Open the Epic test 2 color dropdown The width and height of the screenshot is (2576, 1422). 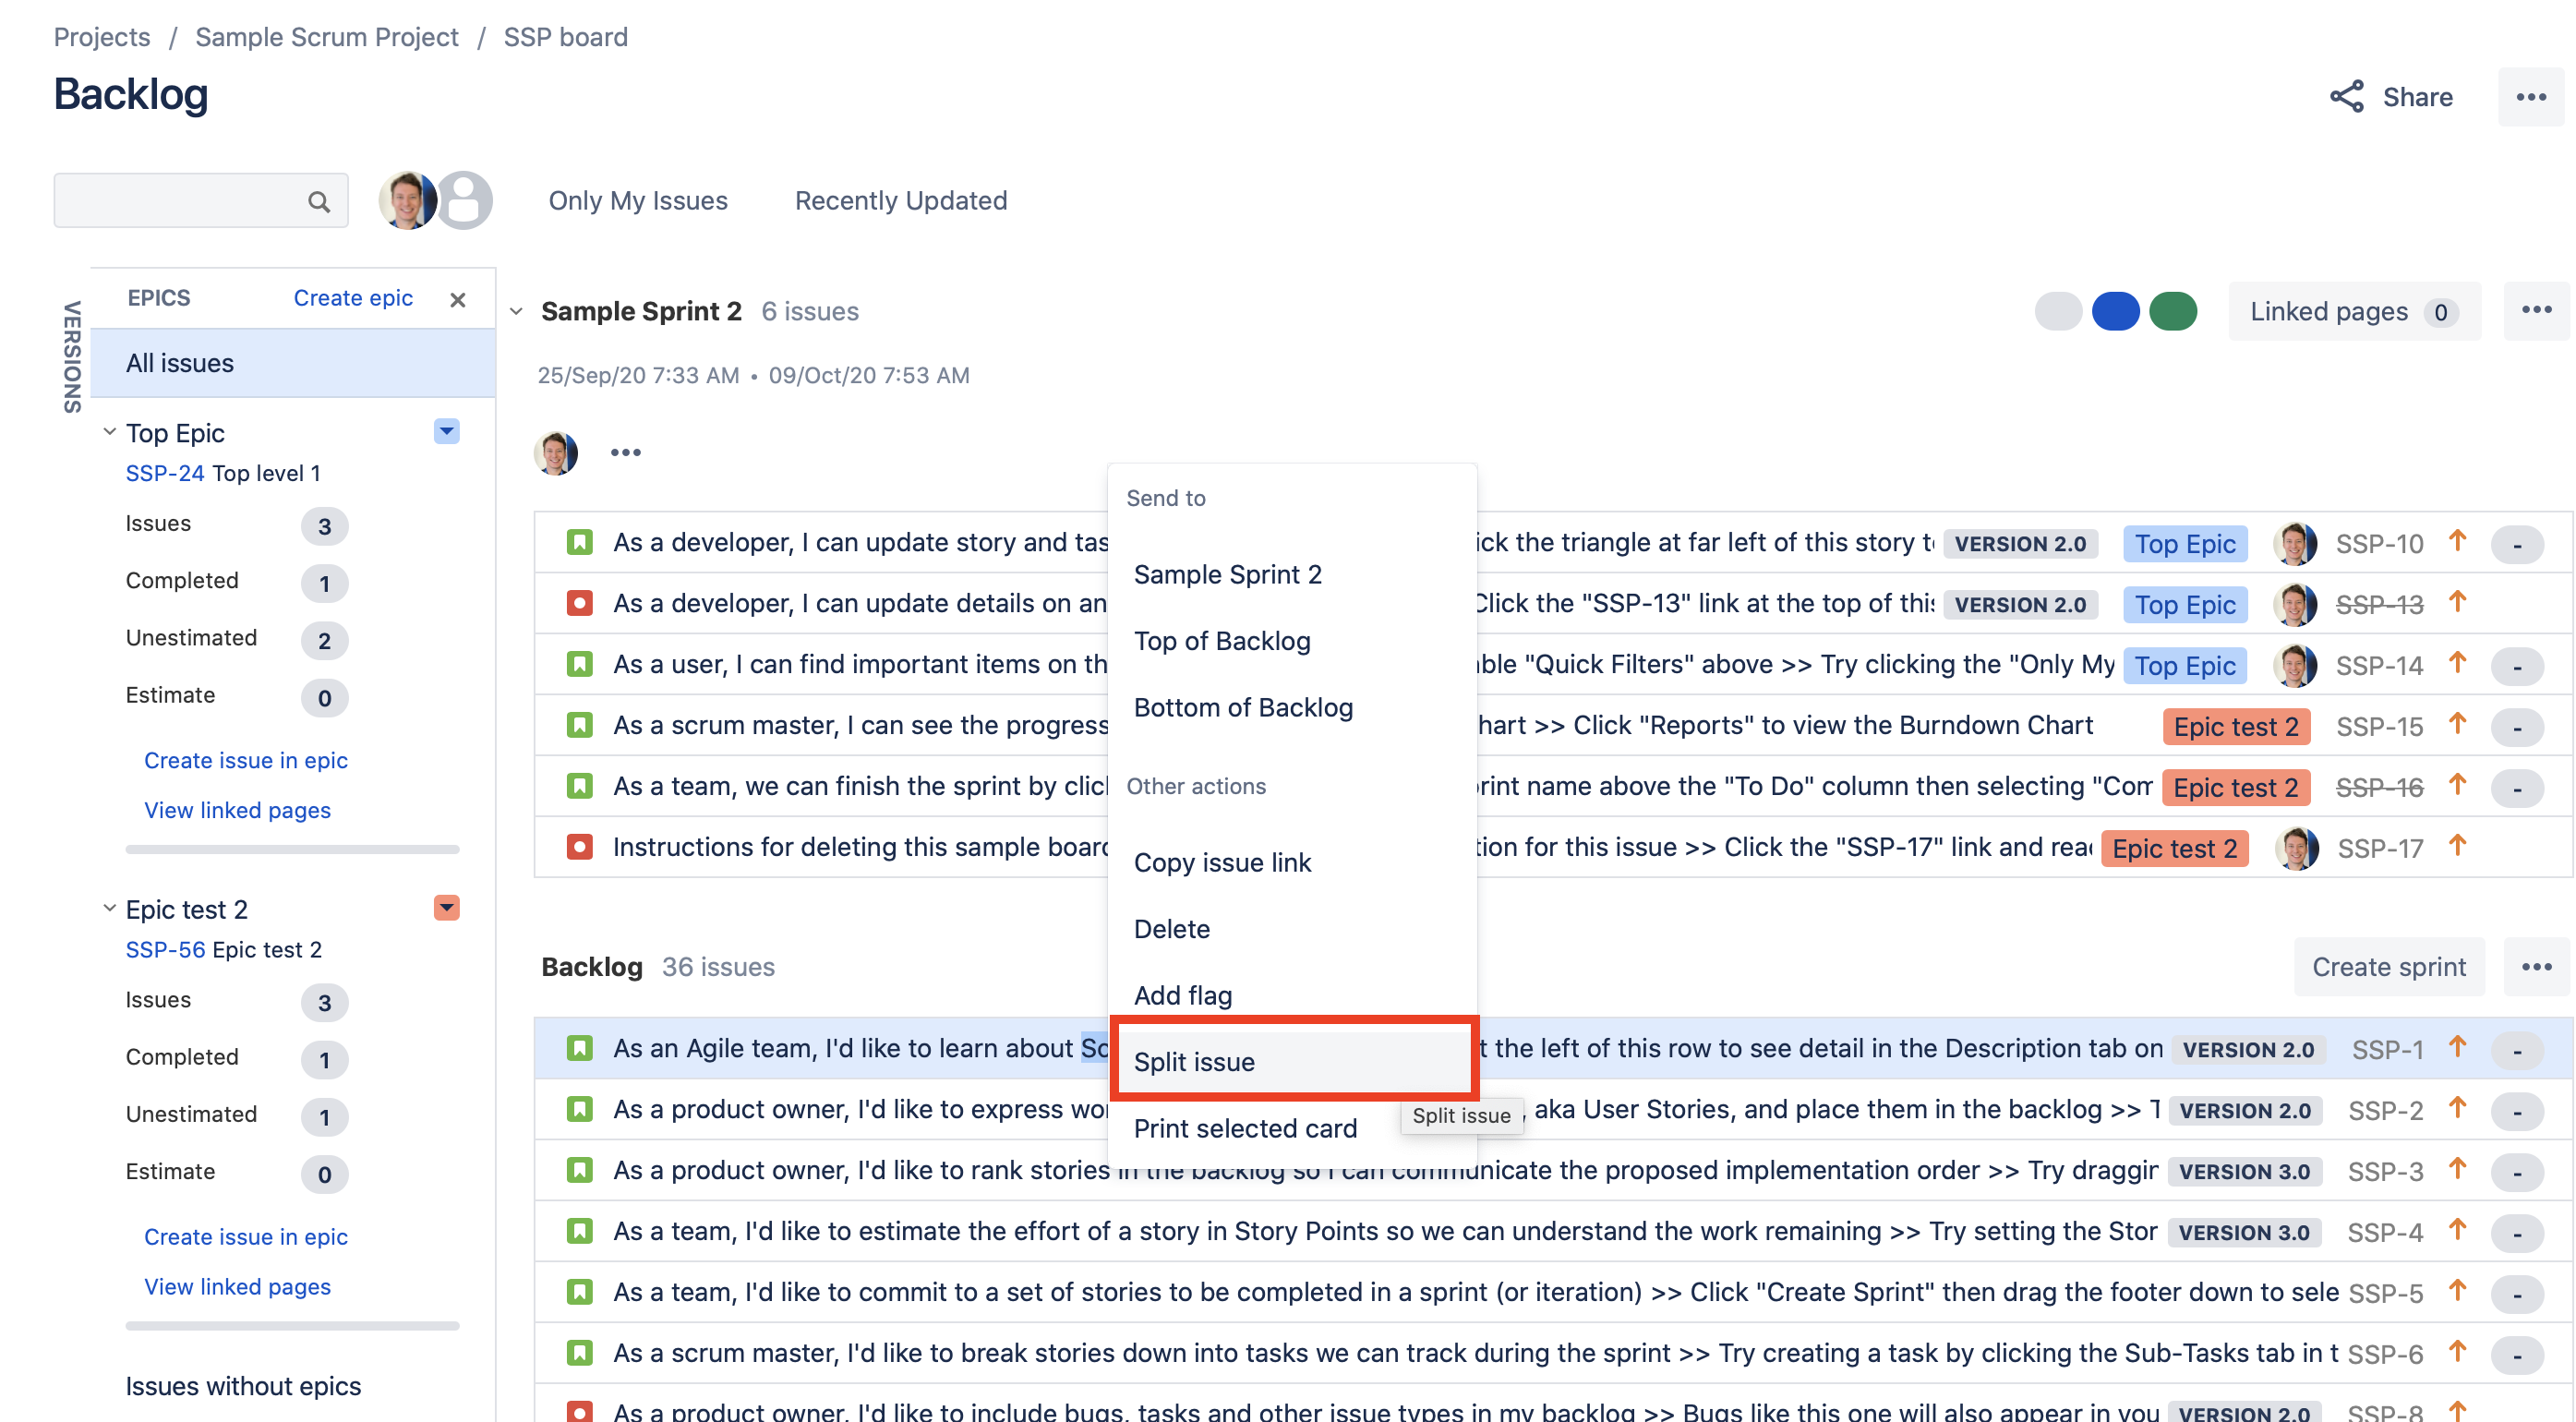tap(446, 907)
